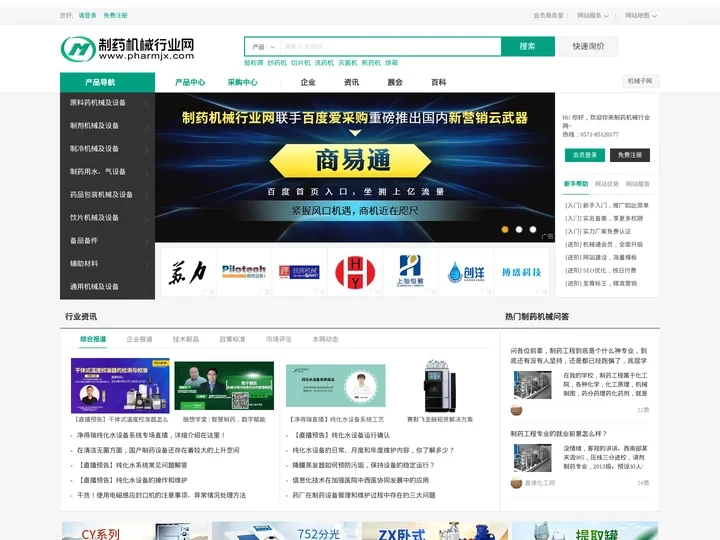
Task: Expand the 网站服务 dropdown
Action: (593, 16)
